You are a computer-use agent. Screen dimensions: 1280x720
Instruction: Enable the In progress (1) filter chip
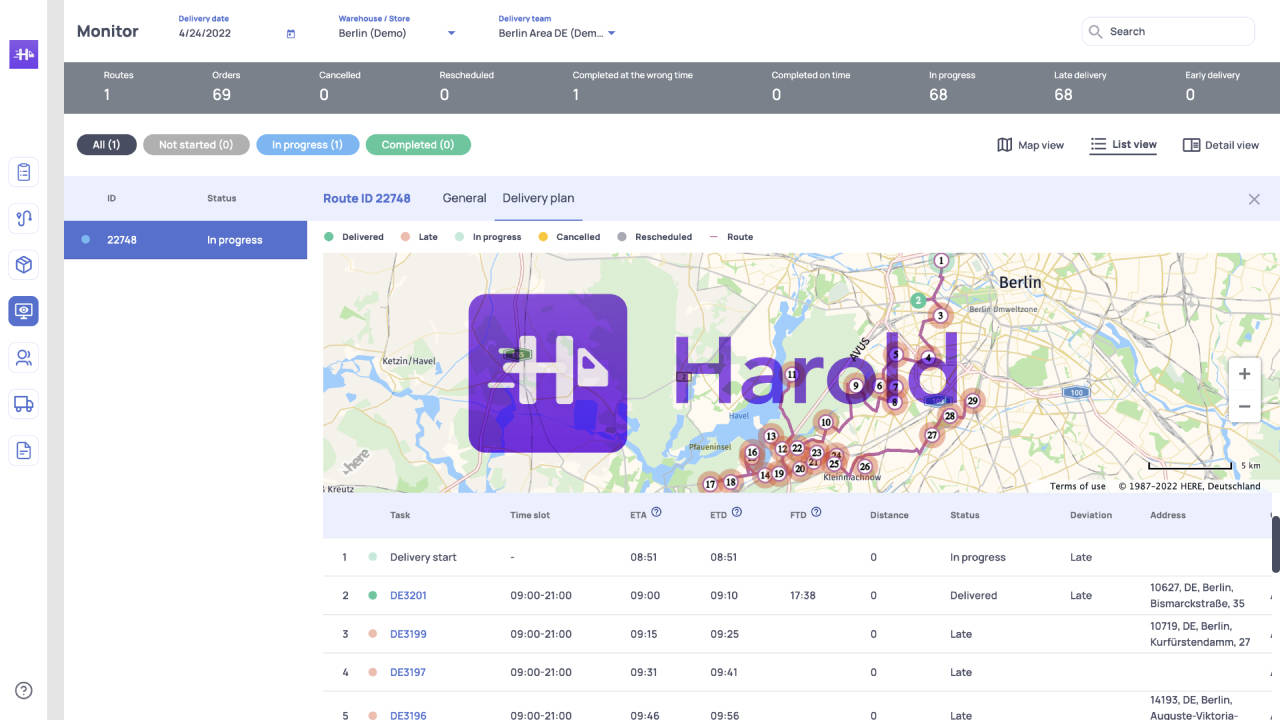[307, 144]
